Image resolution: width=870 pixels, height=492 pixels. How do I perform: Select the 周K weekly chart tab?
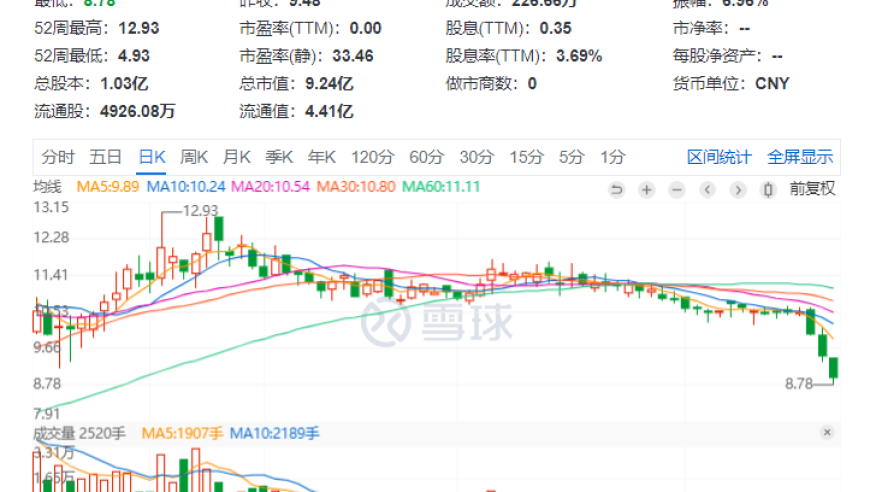click(x=194, y=157)
